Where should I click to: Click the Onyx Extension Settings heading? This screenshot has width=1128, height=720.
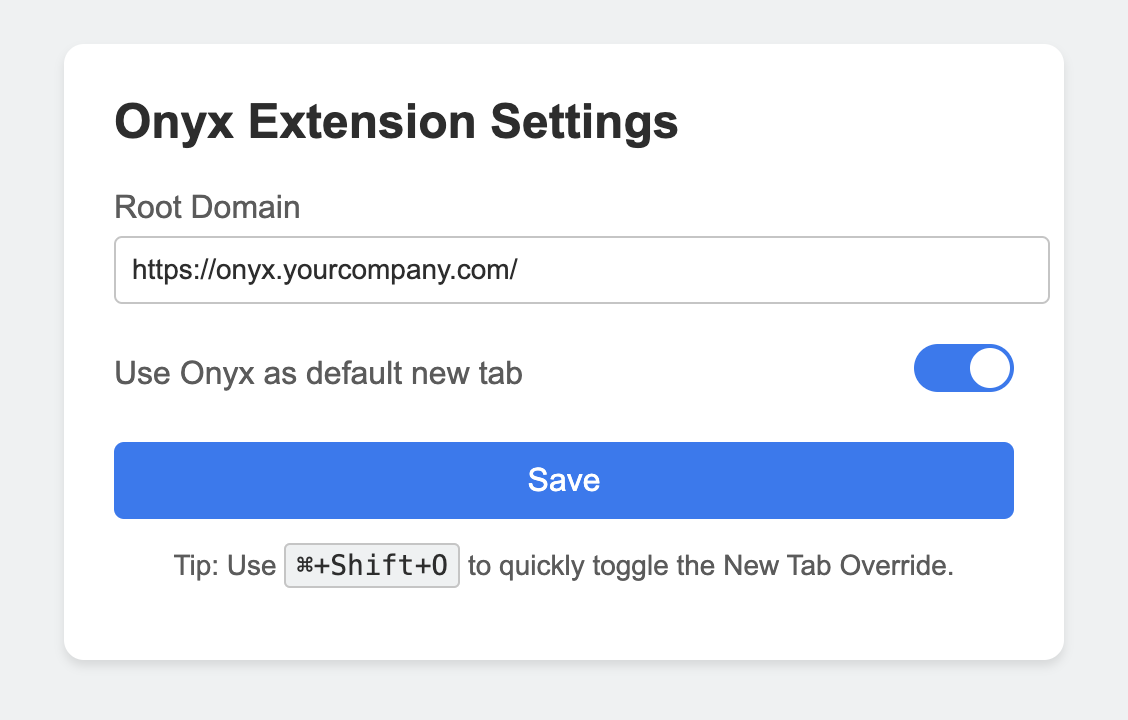pyautogui.click(x=396, y=122)
